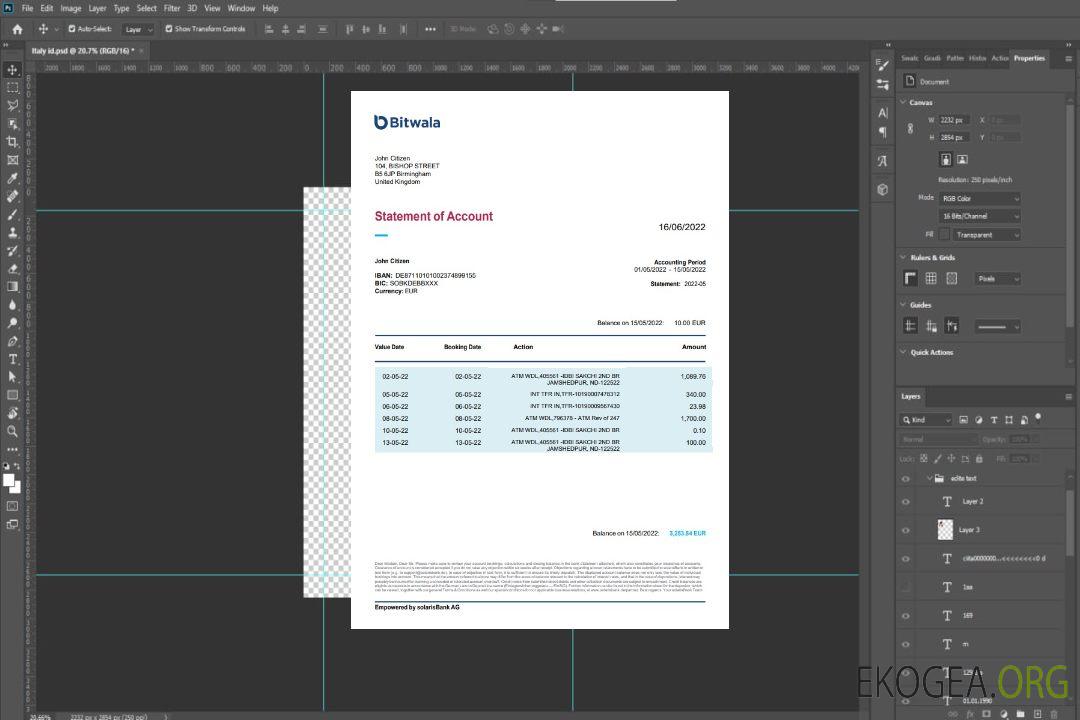Select the Horizontal Type tool
This screenshot has height=720, width=1080.
pos(12,359)
